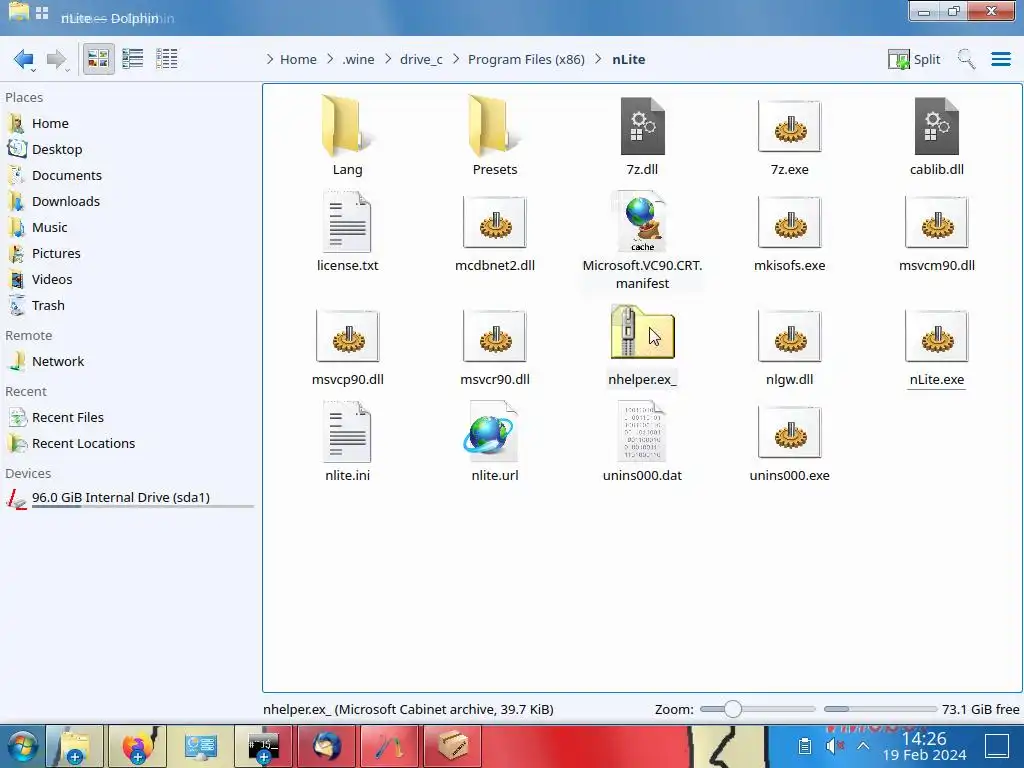Image resolution: width=1024 pixels, height=768 pixels.
Task: Open the clock showing 14:26
Action: coord(924,746)
